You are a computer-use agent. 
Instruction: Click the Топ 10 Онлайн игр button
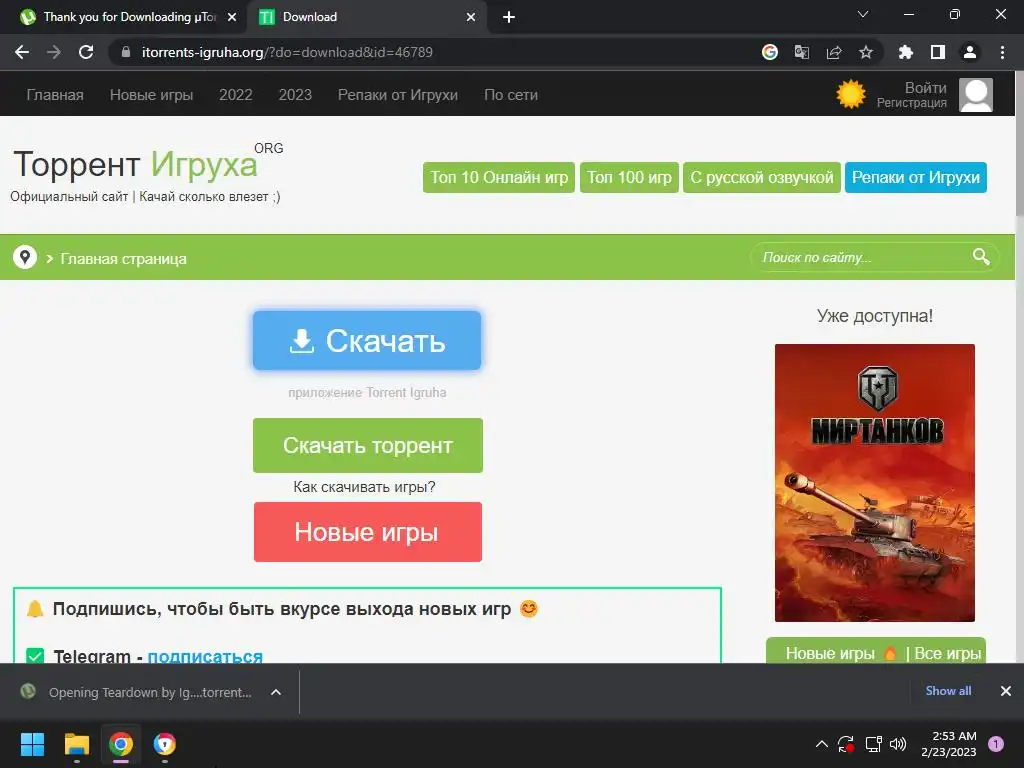click(x=499, y=178)
